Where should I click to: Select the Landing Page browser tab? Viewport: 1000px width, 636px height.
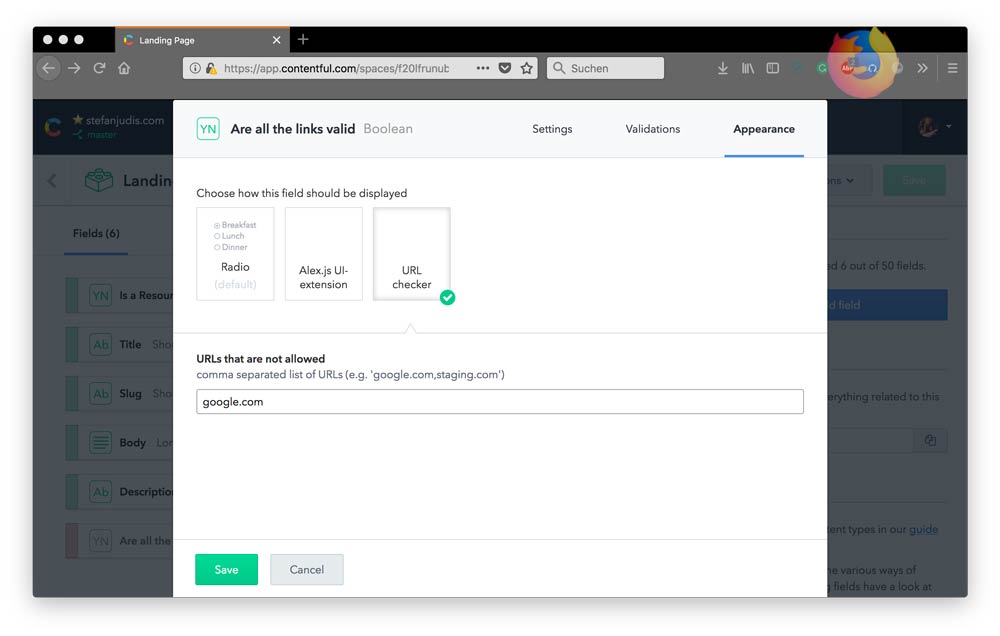click(202, 40)
